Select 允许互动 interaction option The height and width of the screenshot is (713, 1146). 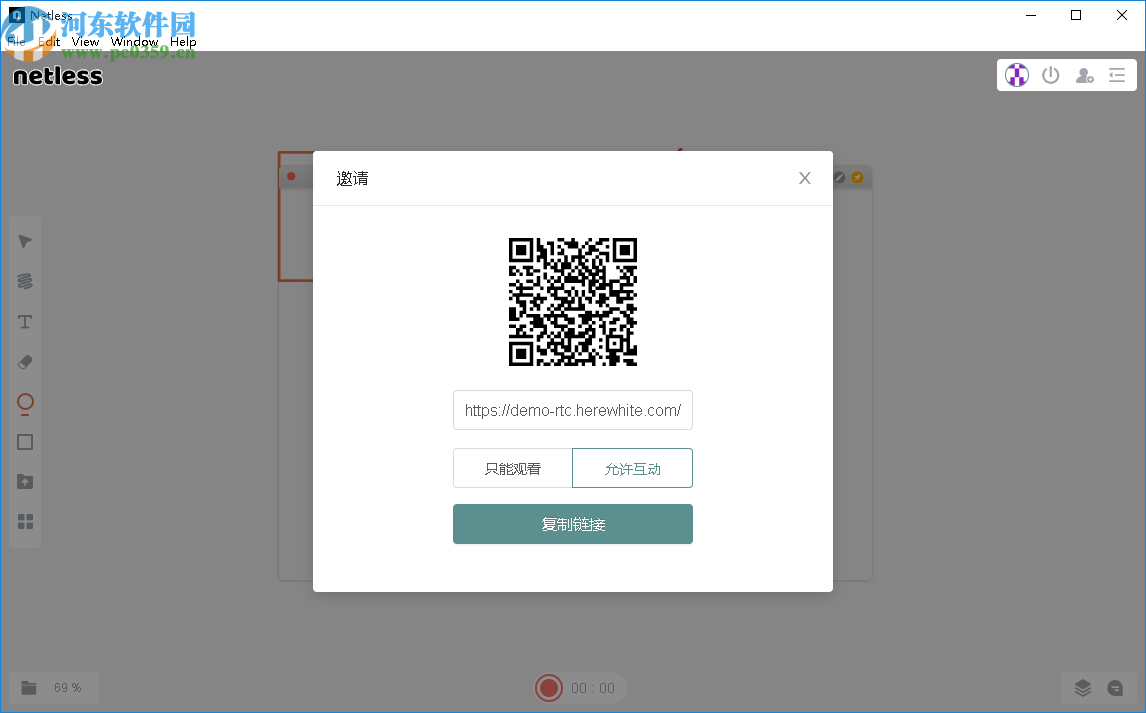[632, 468]
